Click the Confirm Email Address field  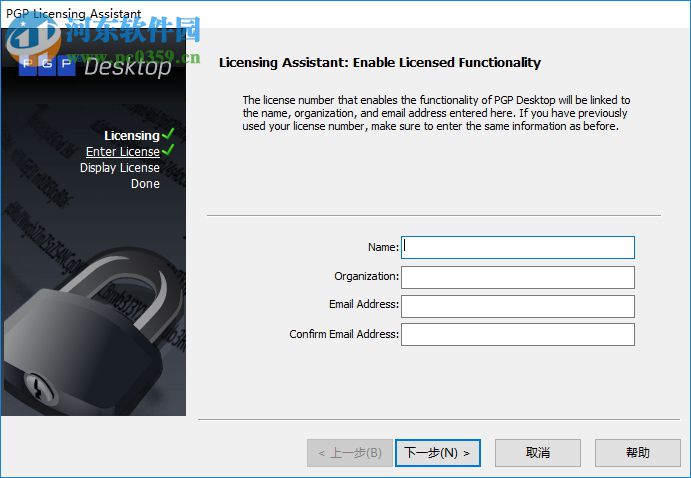(x=518, y=335)
